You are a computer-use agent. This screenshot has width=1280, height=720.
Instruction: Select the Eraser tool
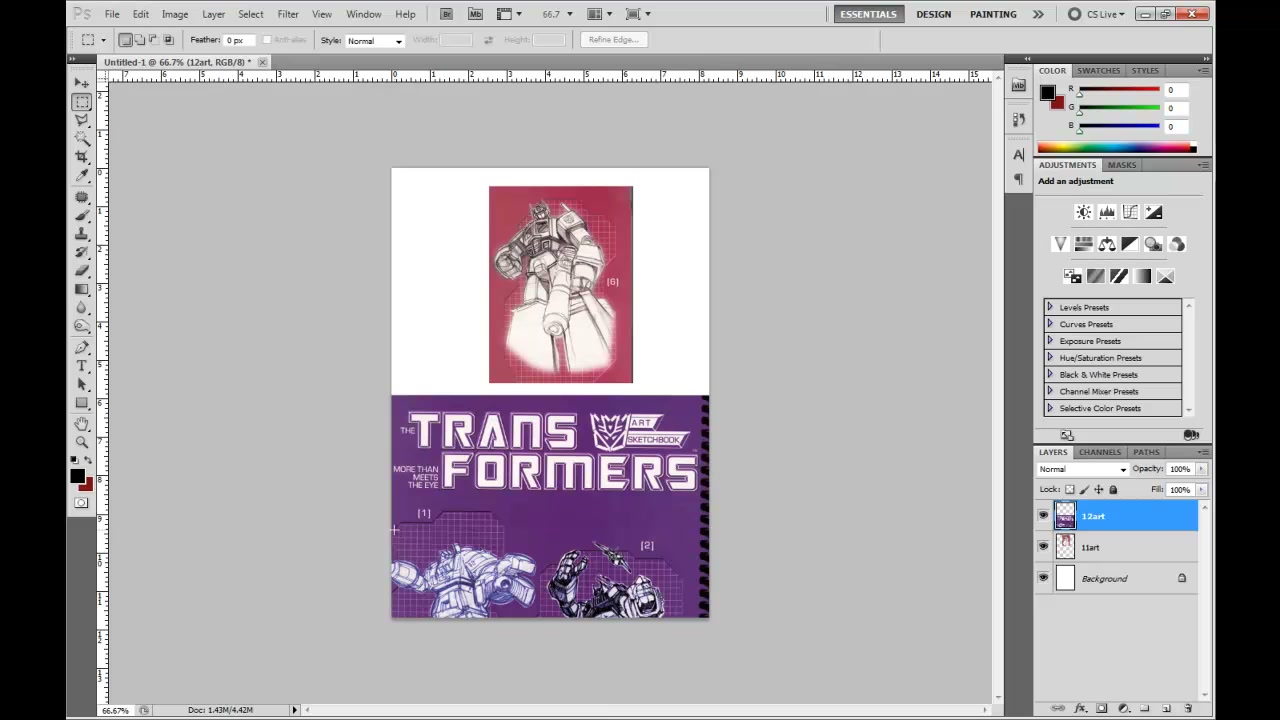click(82, 271)
